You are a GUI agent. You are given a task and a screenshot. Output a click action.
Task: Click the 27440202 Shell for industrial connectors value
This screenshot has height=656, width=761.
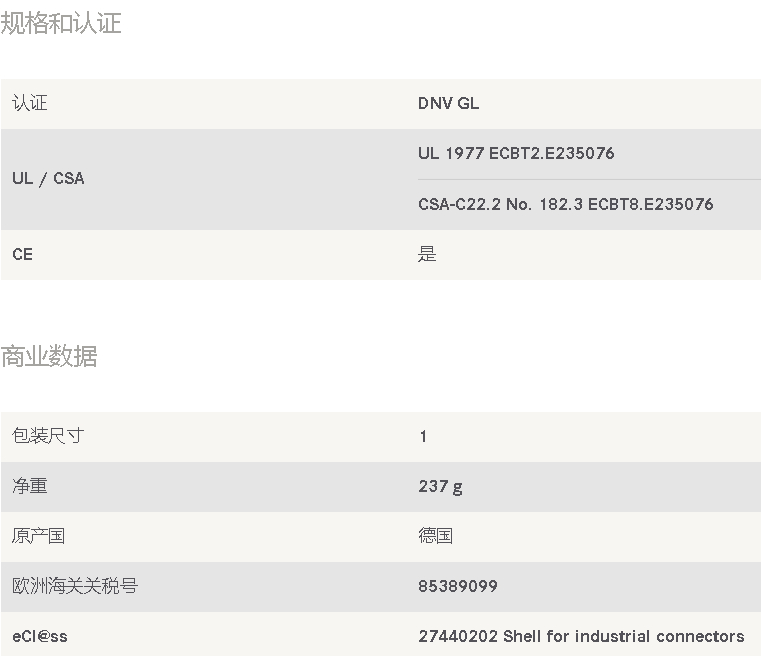pyautogui.click(x=581, y=636)
